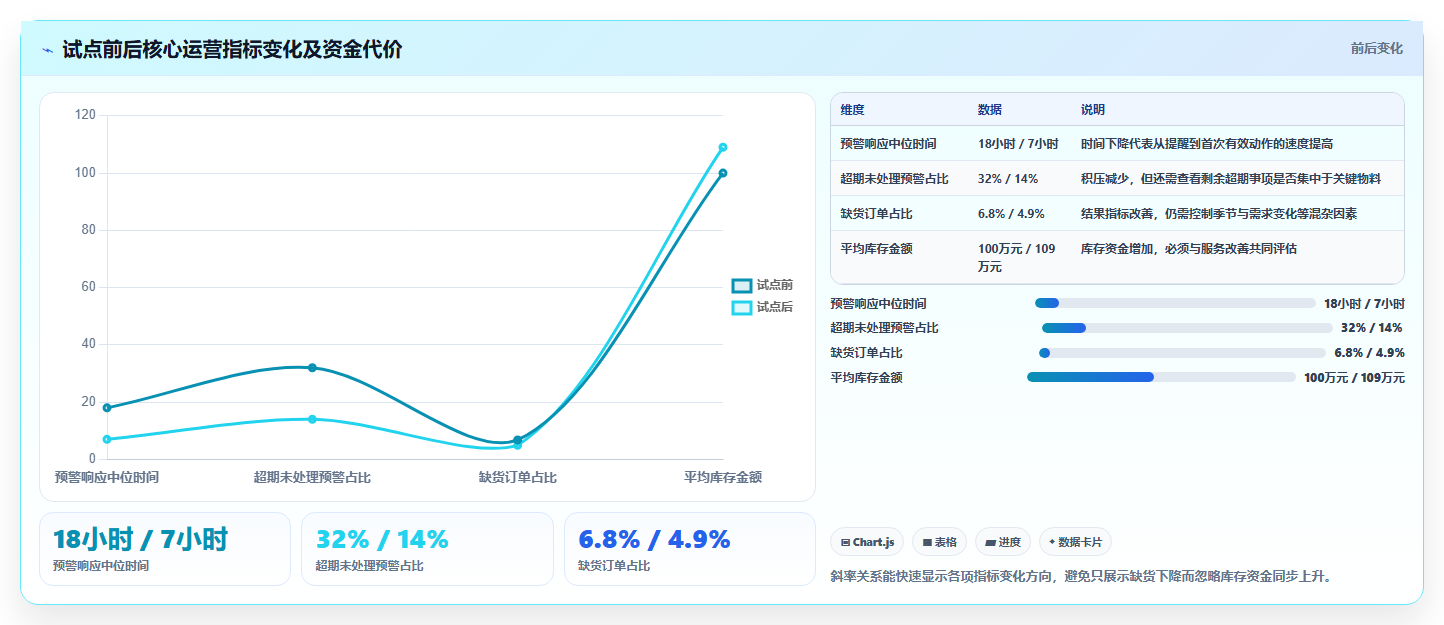Click x-axis label 预警响应中位时间
Screen dimensions: 1444x625
107,478
